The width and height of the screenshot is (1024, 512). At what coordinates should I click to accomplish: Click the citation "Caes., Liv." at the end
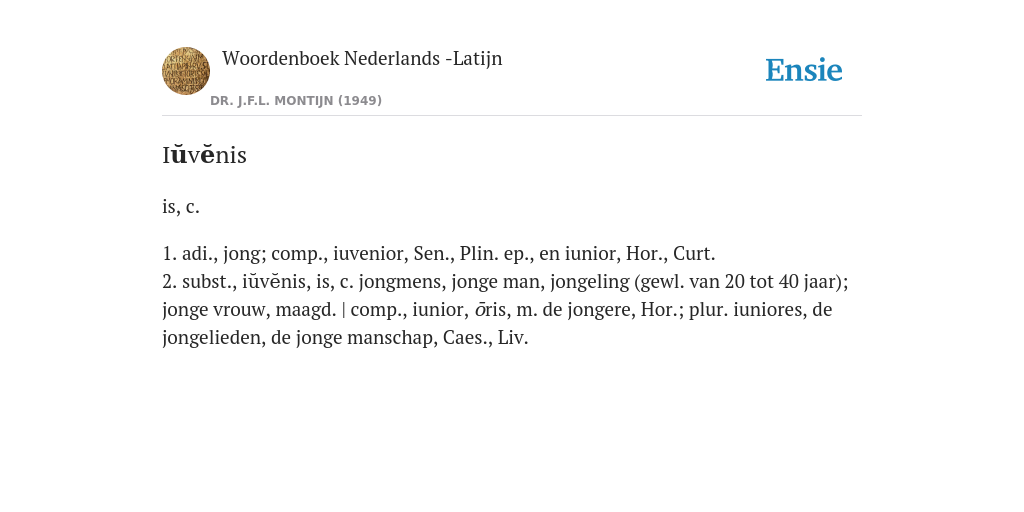click(485, 338)
